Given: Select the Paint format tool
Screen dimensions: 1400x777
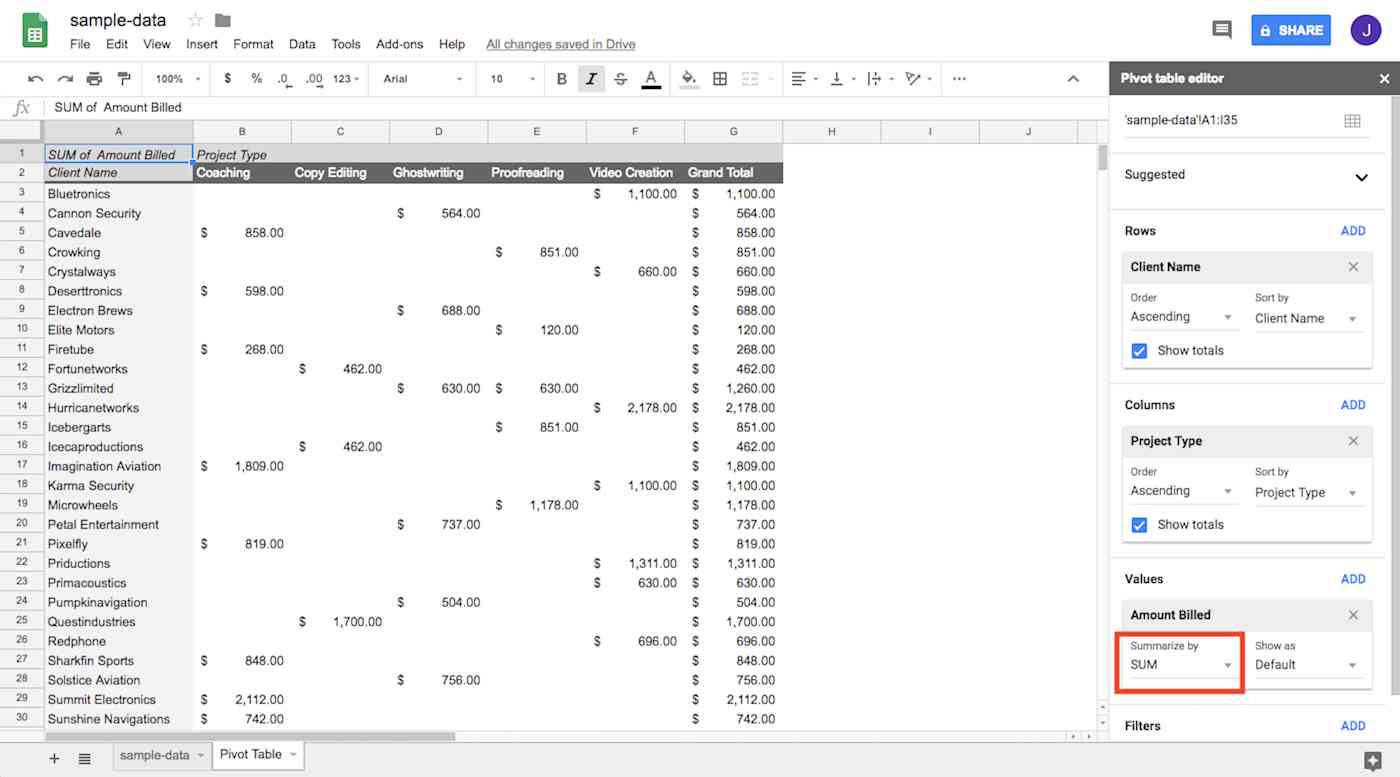Looking at the screenshot, I should [124, 78].
